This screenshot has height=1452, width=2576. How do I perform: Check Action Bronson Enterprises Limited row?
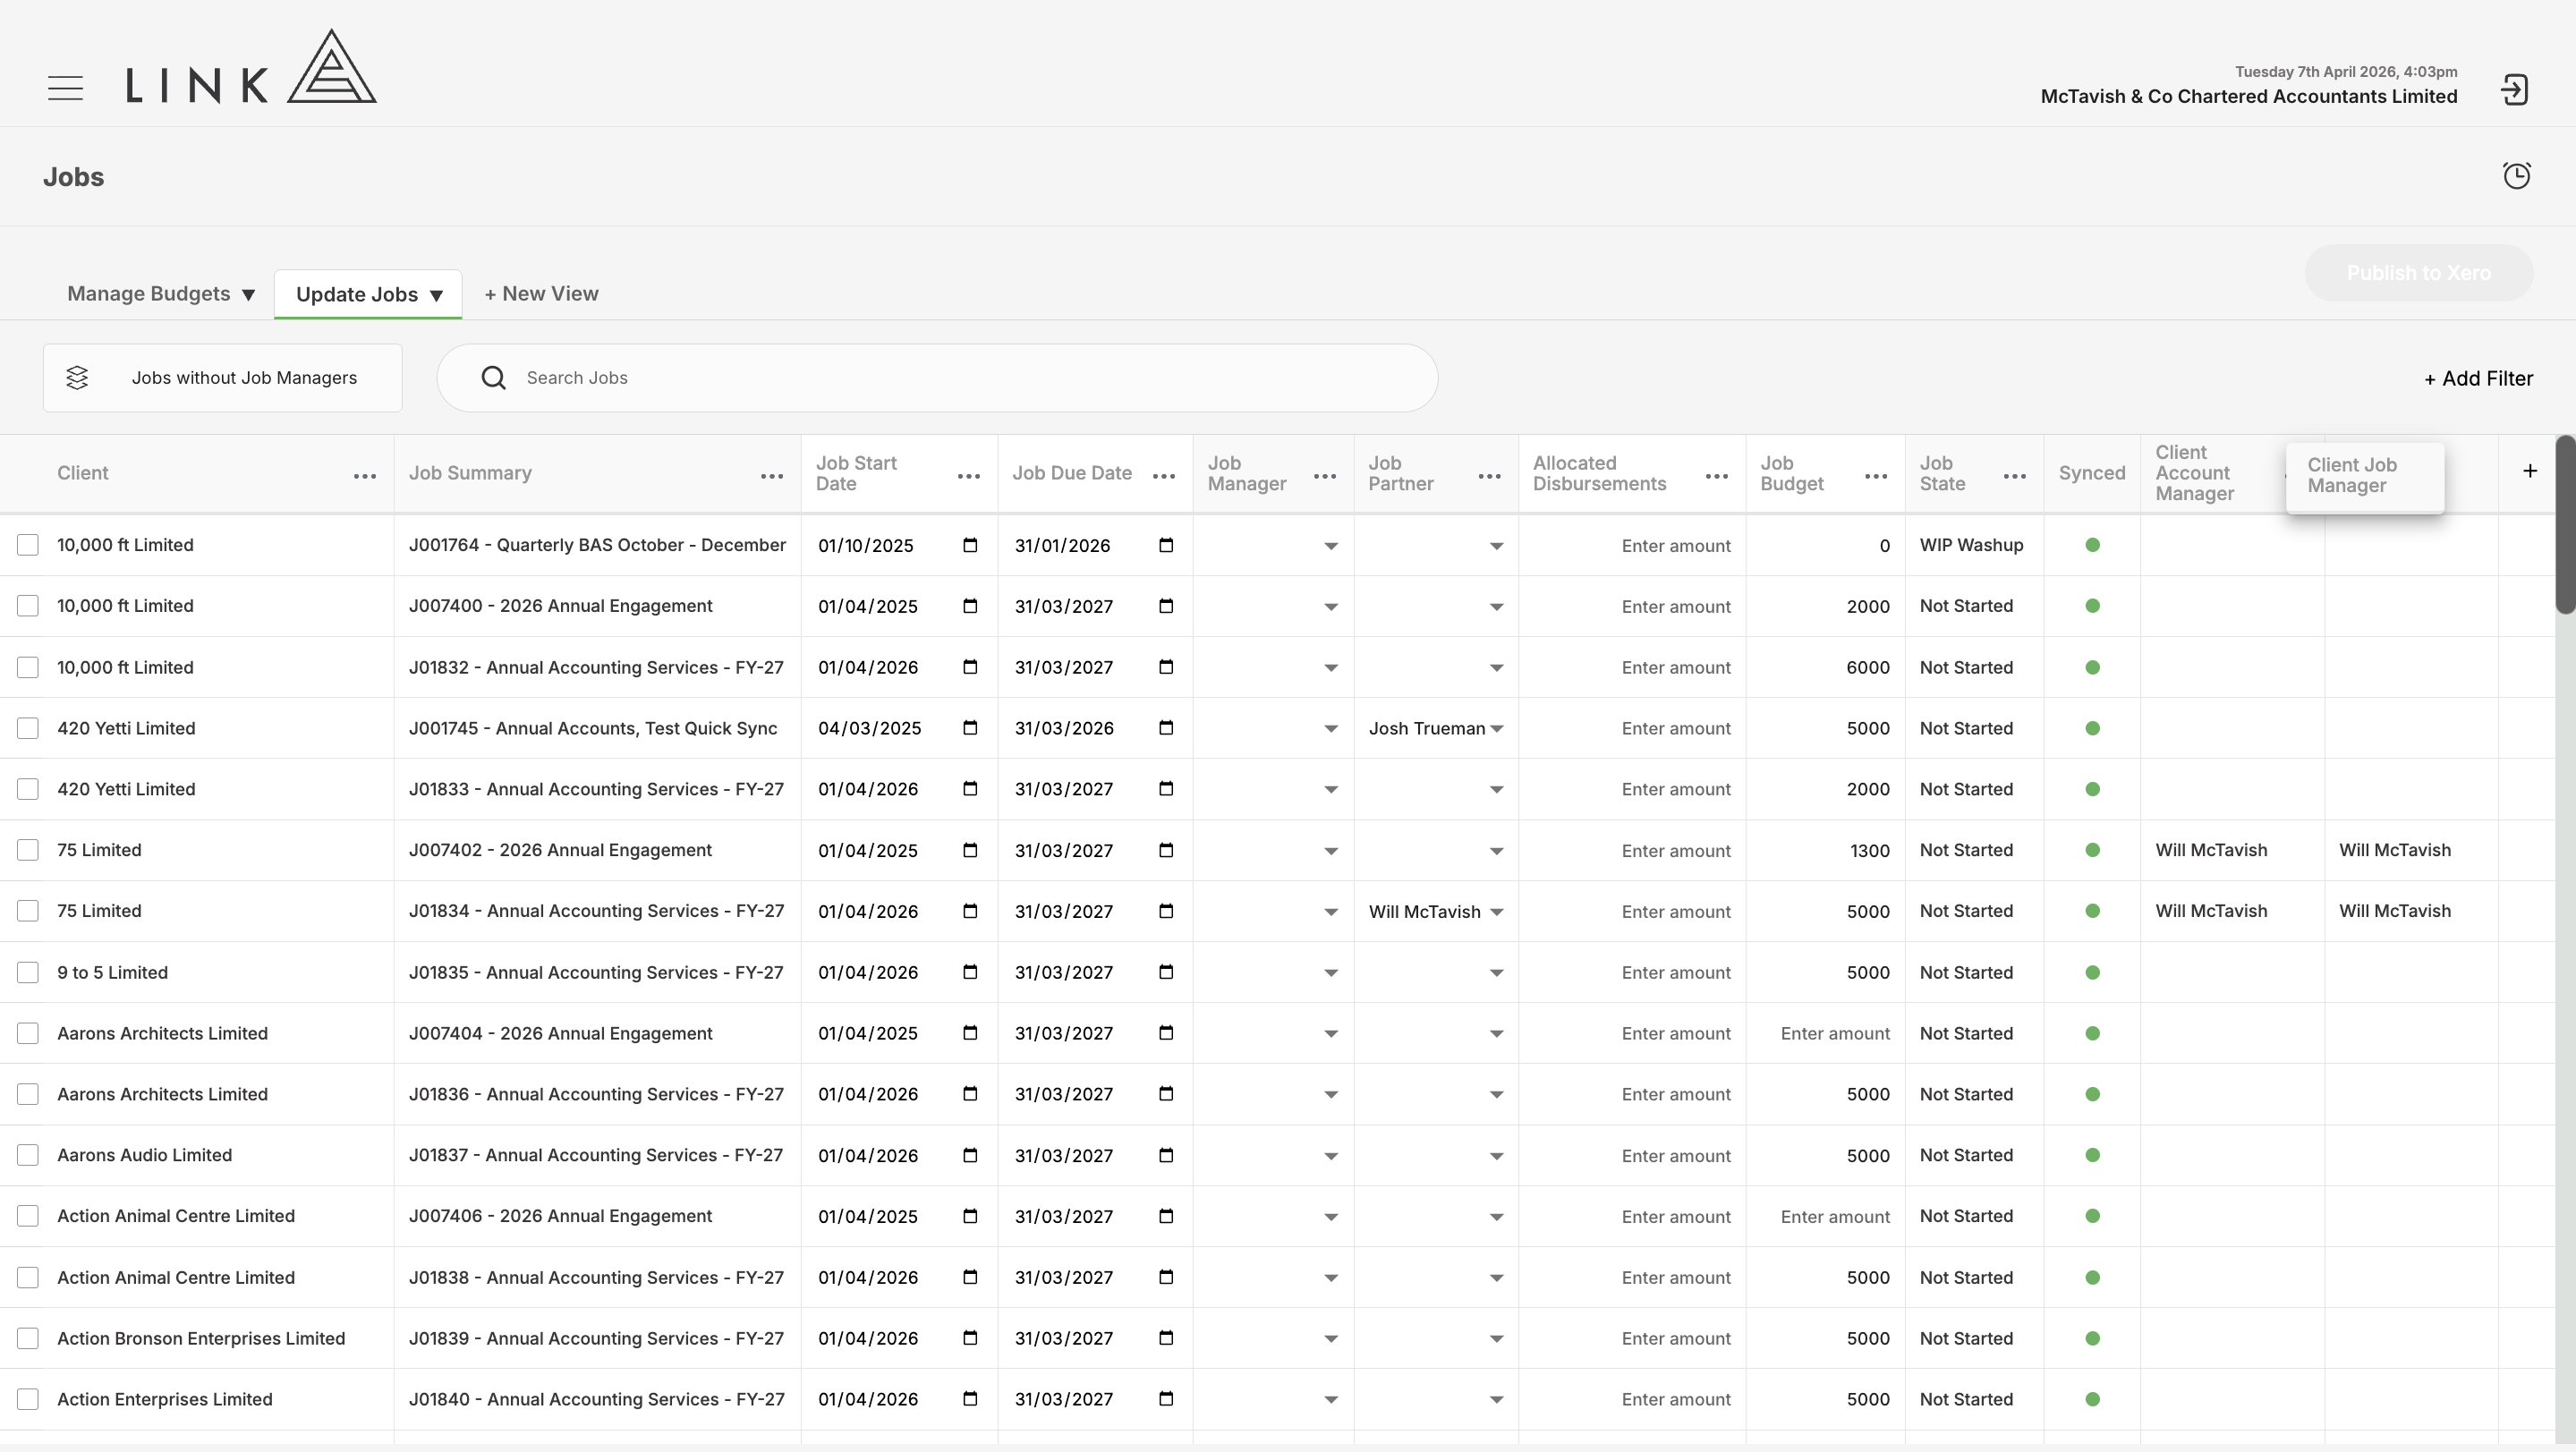pos(28,1338)
